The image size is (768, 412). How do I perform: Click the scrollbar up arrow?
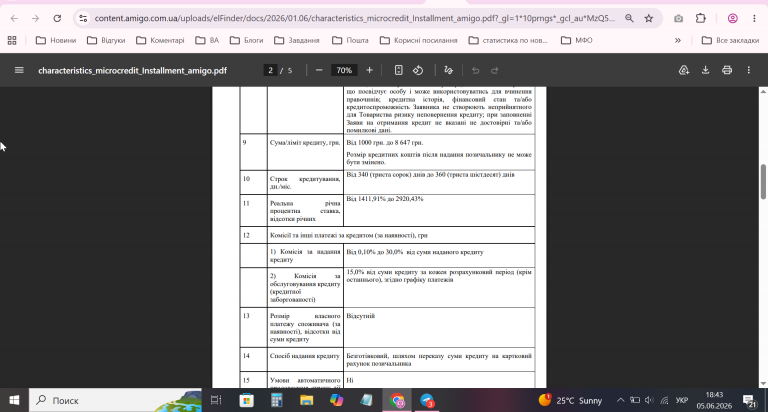point(763,91)
